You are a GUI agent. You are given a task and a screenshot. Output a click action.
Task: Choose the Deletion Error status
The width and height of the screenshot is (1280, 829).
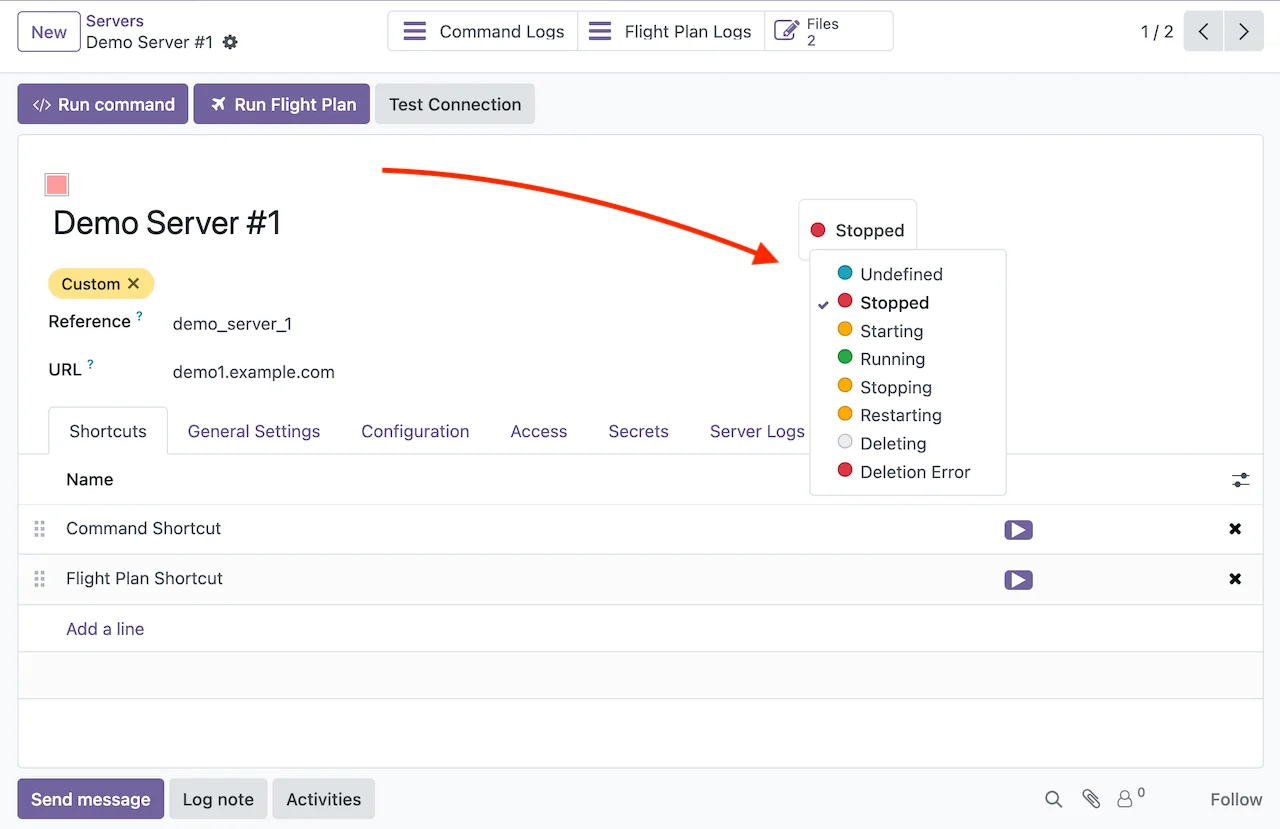click(x=914, y=472)
